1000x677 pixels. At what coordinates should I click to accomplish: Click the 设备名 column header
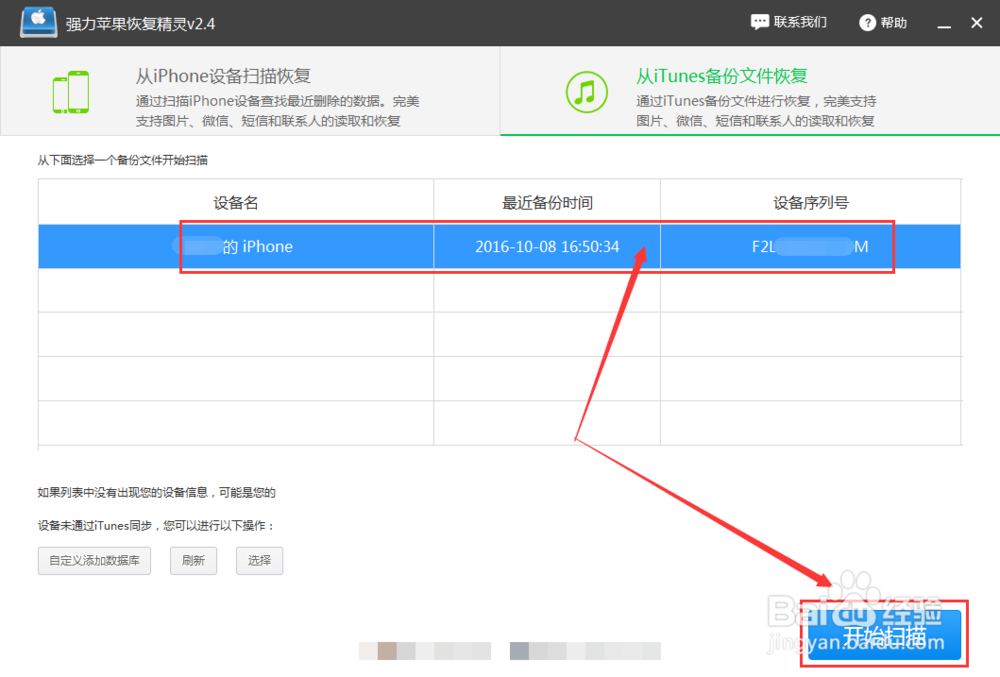pos(235,201)
